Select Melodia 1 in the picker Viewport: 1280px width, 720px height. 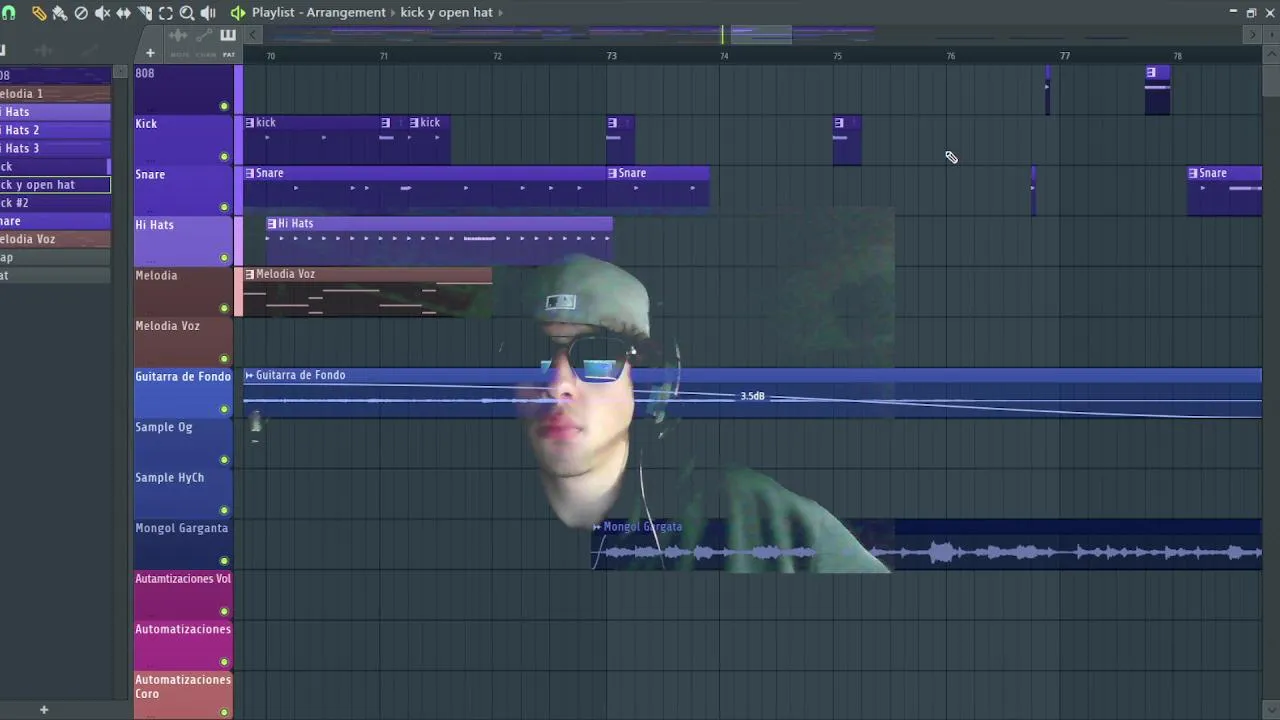tap(55, 94)
